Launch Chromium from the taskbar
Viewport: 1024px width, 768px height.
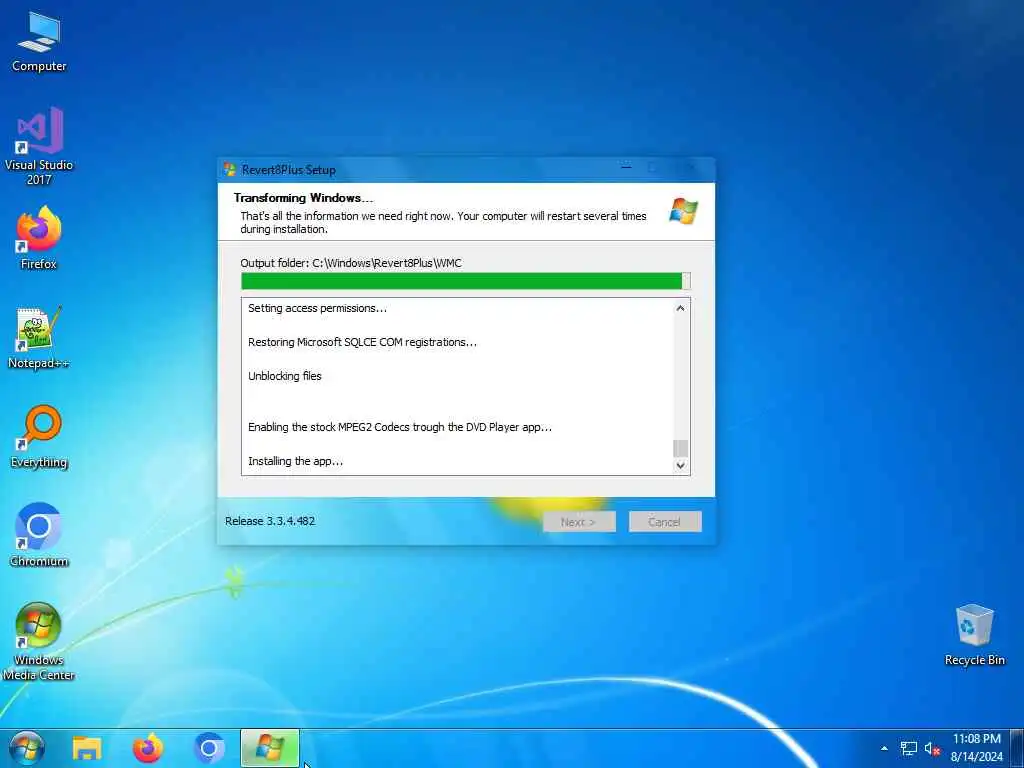tap(209, 748)
